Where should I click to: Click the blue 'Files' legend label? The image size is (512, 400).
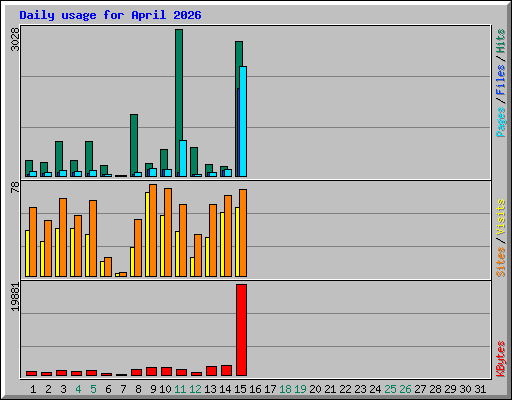coord(501,80)
